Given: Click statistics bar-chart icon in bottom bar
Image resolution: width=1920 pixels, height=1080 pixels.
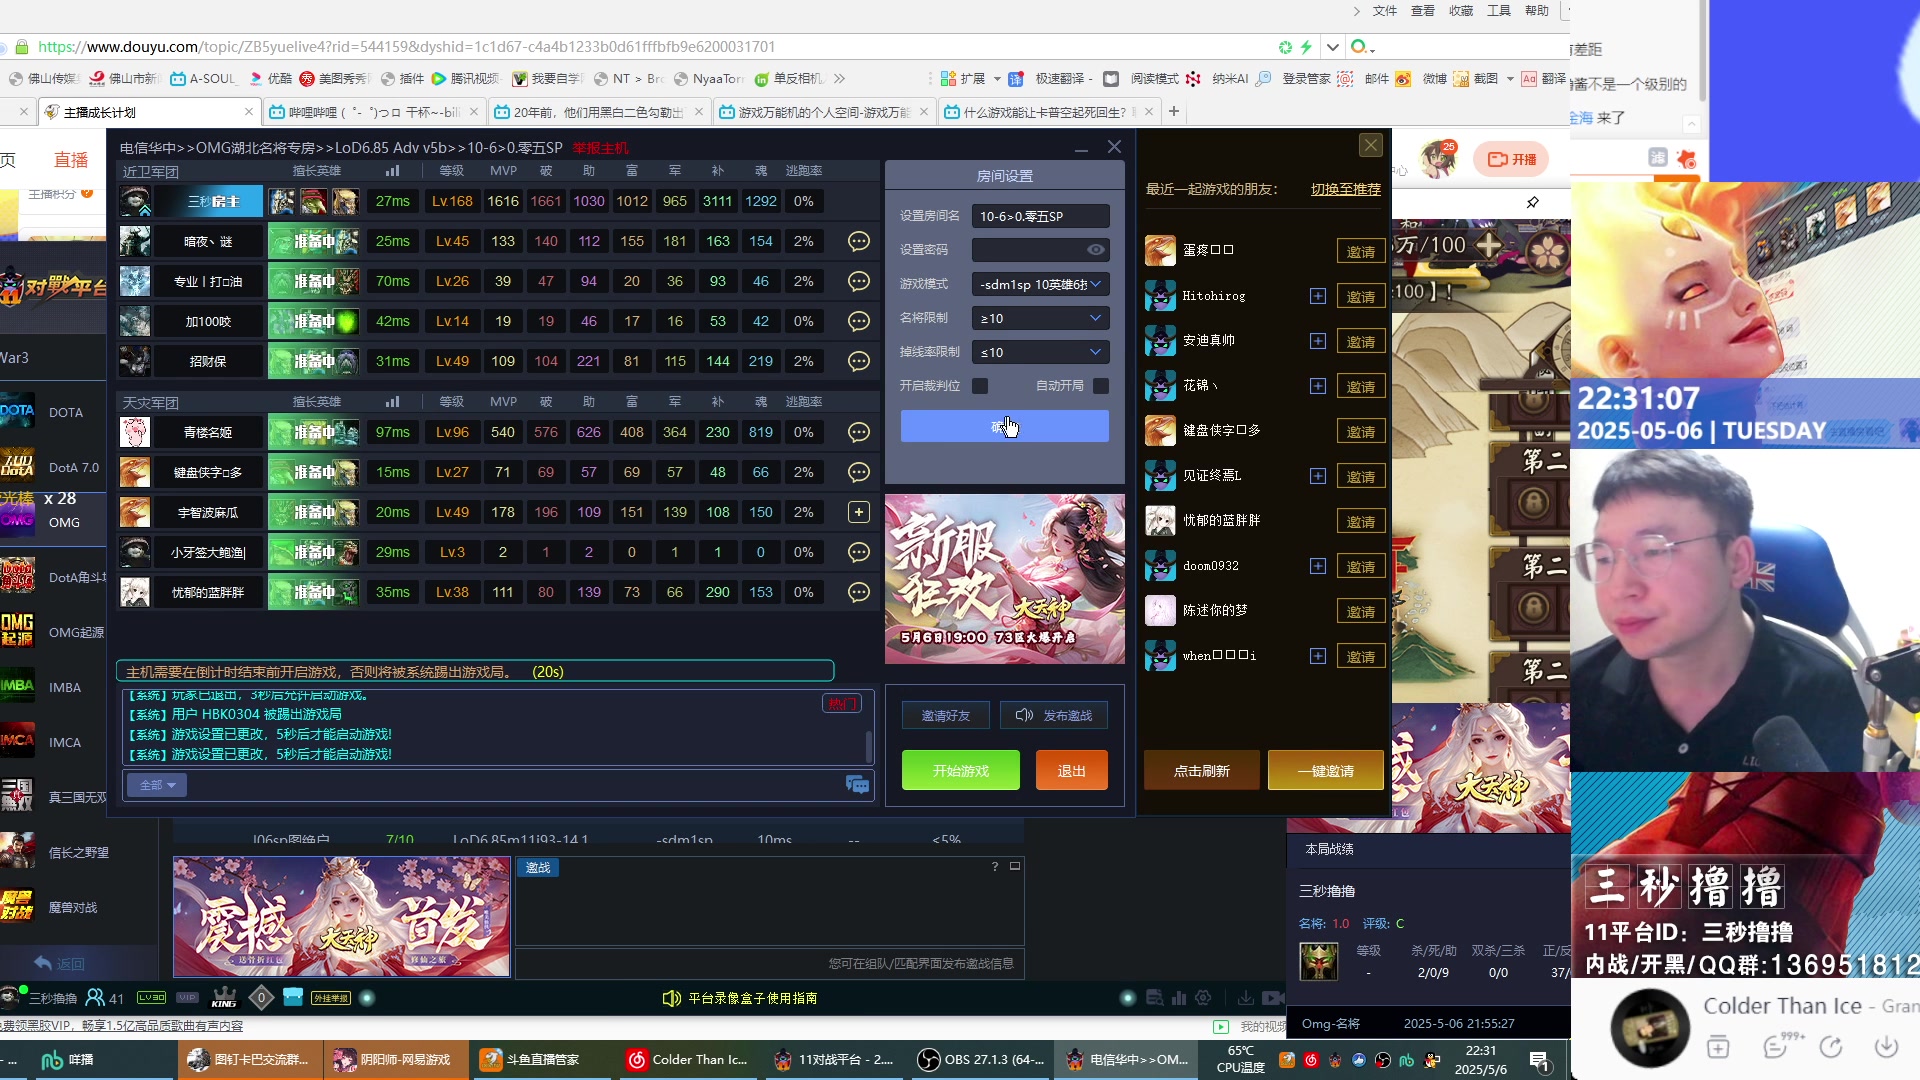Looking at the screenshot, I should [x=1179, y=998].
